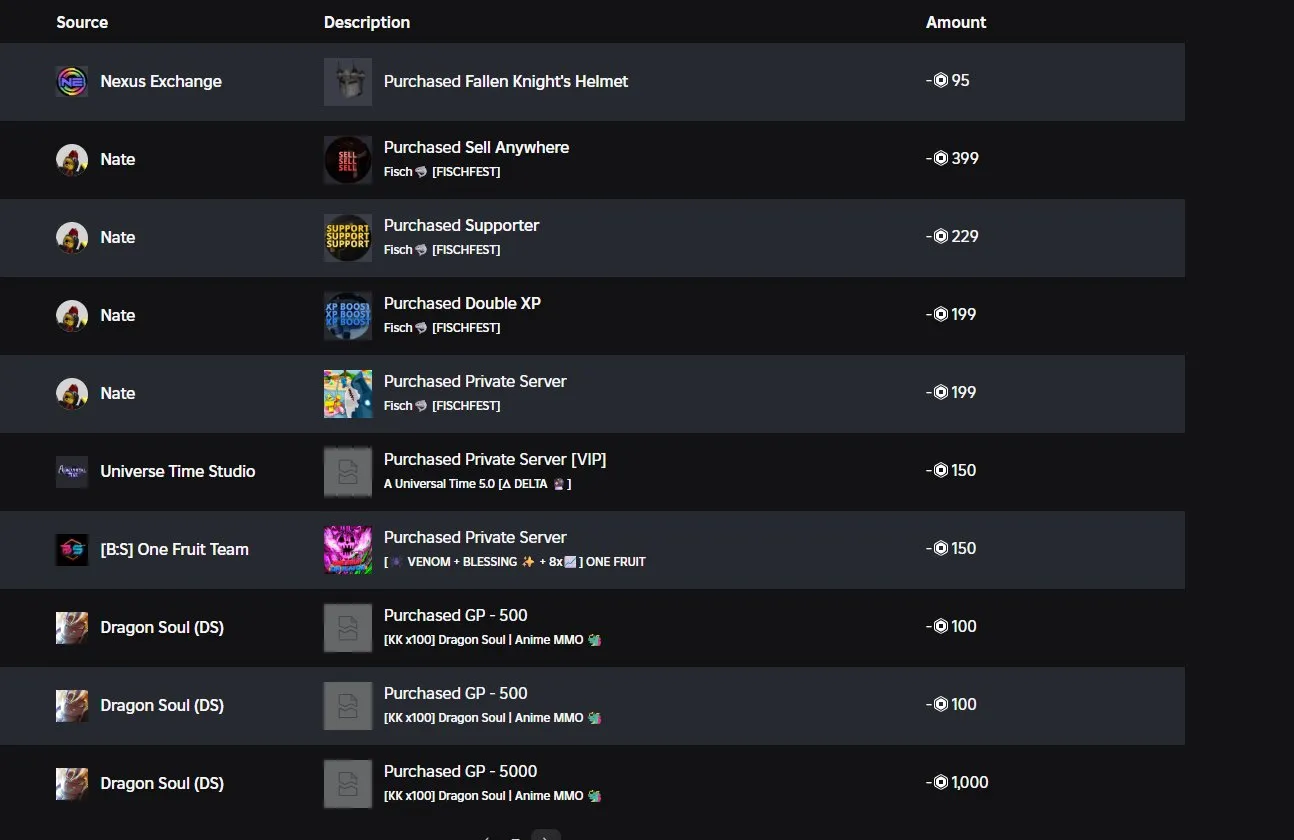Click the Sell Anywhere gamepass thumbnail
Screen dimensions: 1294x840
[x=347, y=159]
